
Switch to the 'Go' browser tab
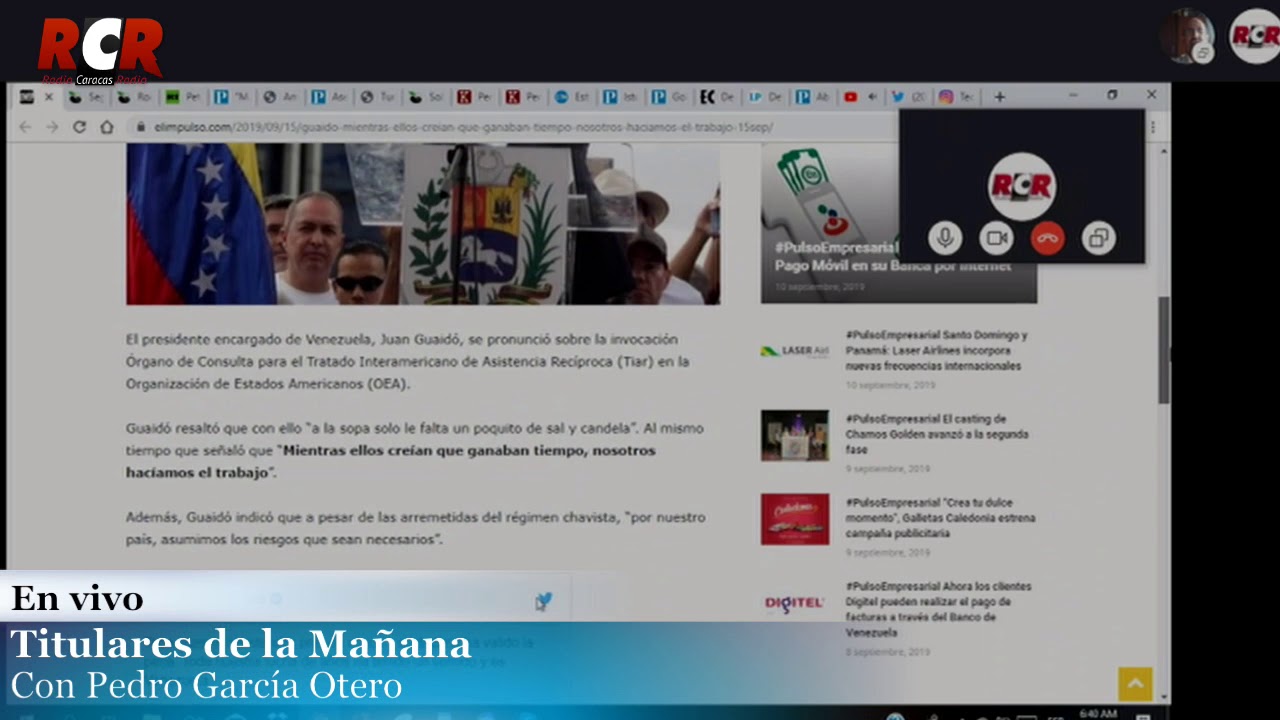pyautogui.click(x=670, y=97)
